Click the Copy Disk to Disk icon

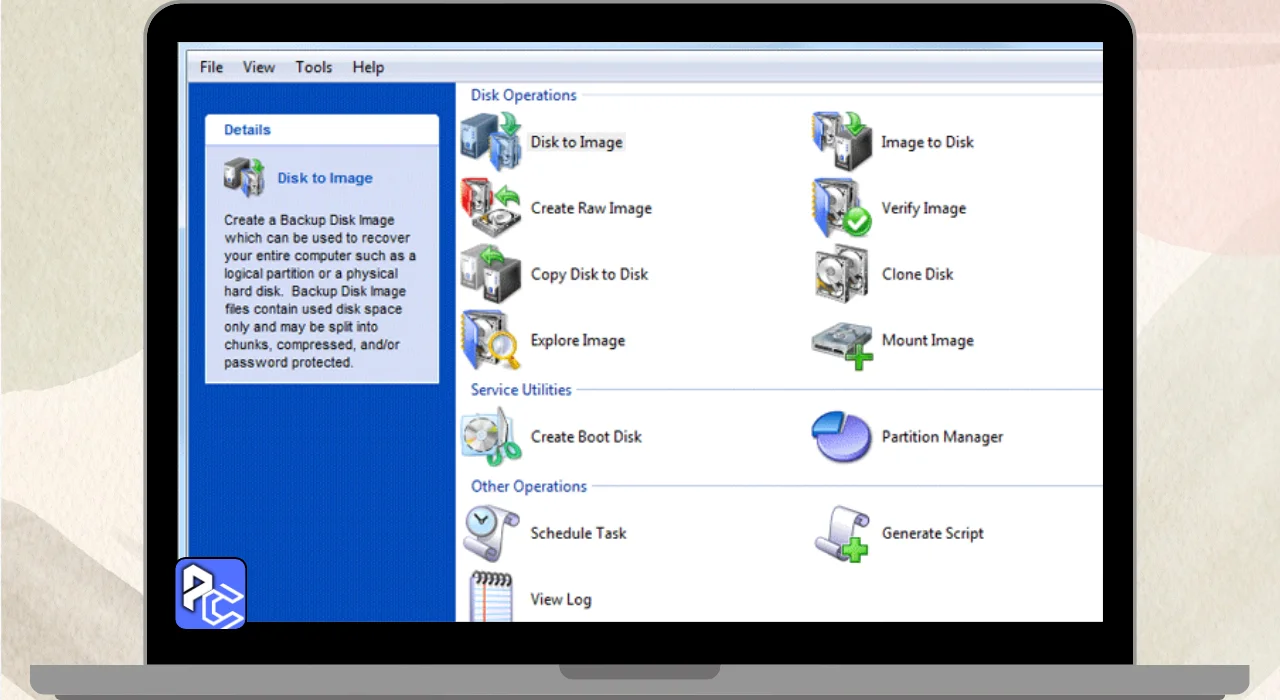coord(491,273)
